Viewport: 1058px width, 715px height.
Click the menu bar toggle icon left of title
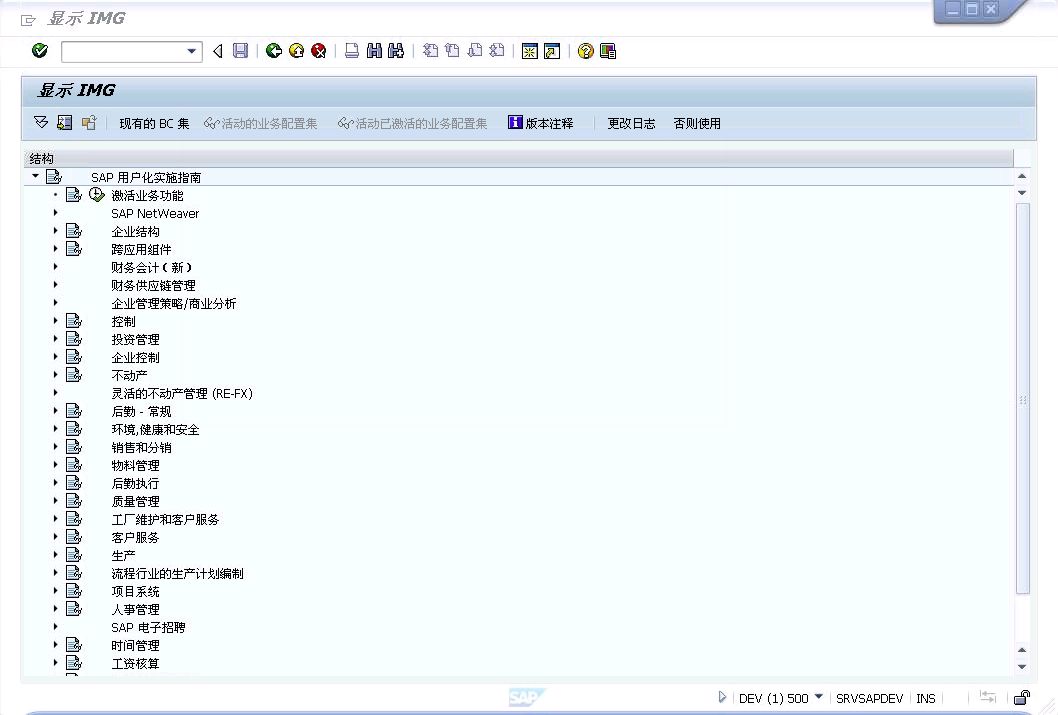coord(28,20)
